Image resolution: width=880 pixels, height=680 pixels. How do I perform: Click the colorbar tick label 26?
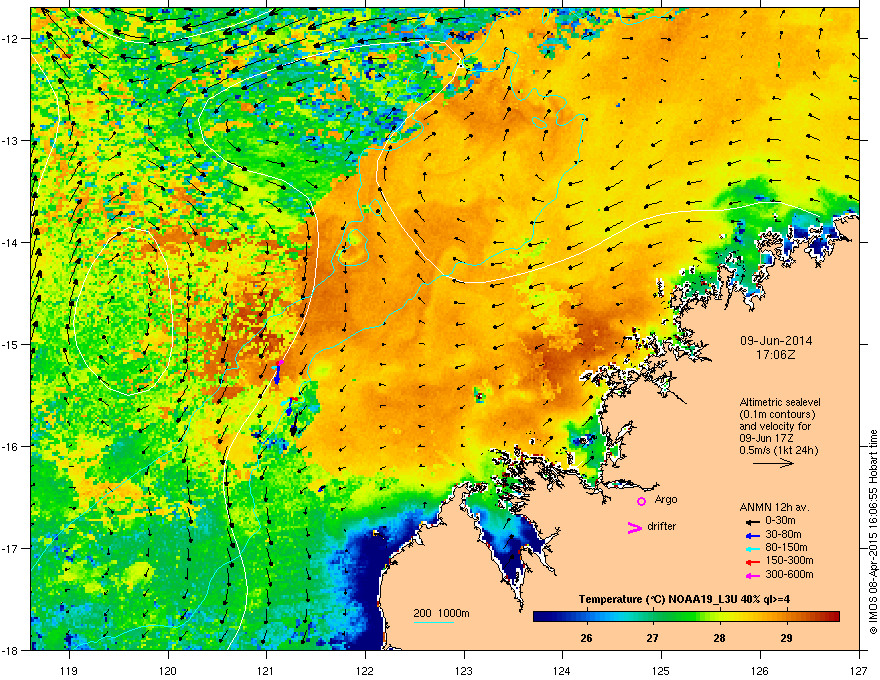tap(586, 638)
